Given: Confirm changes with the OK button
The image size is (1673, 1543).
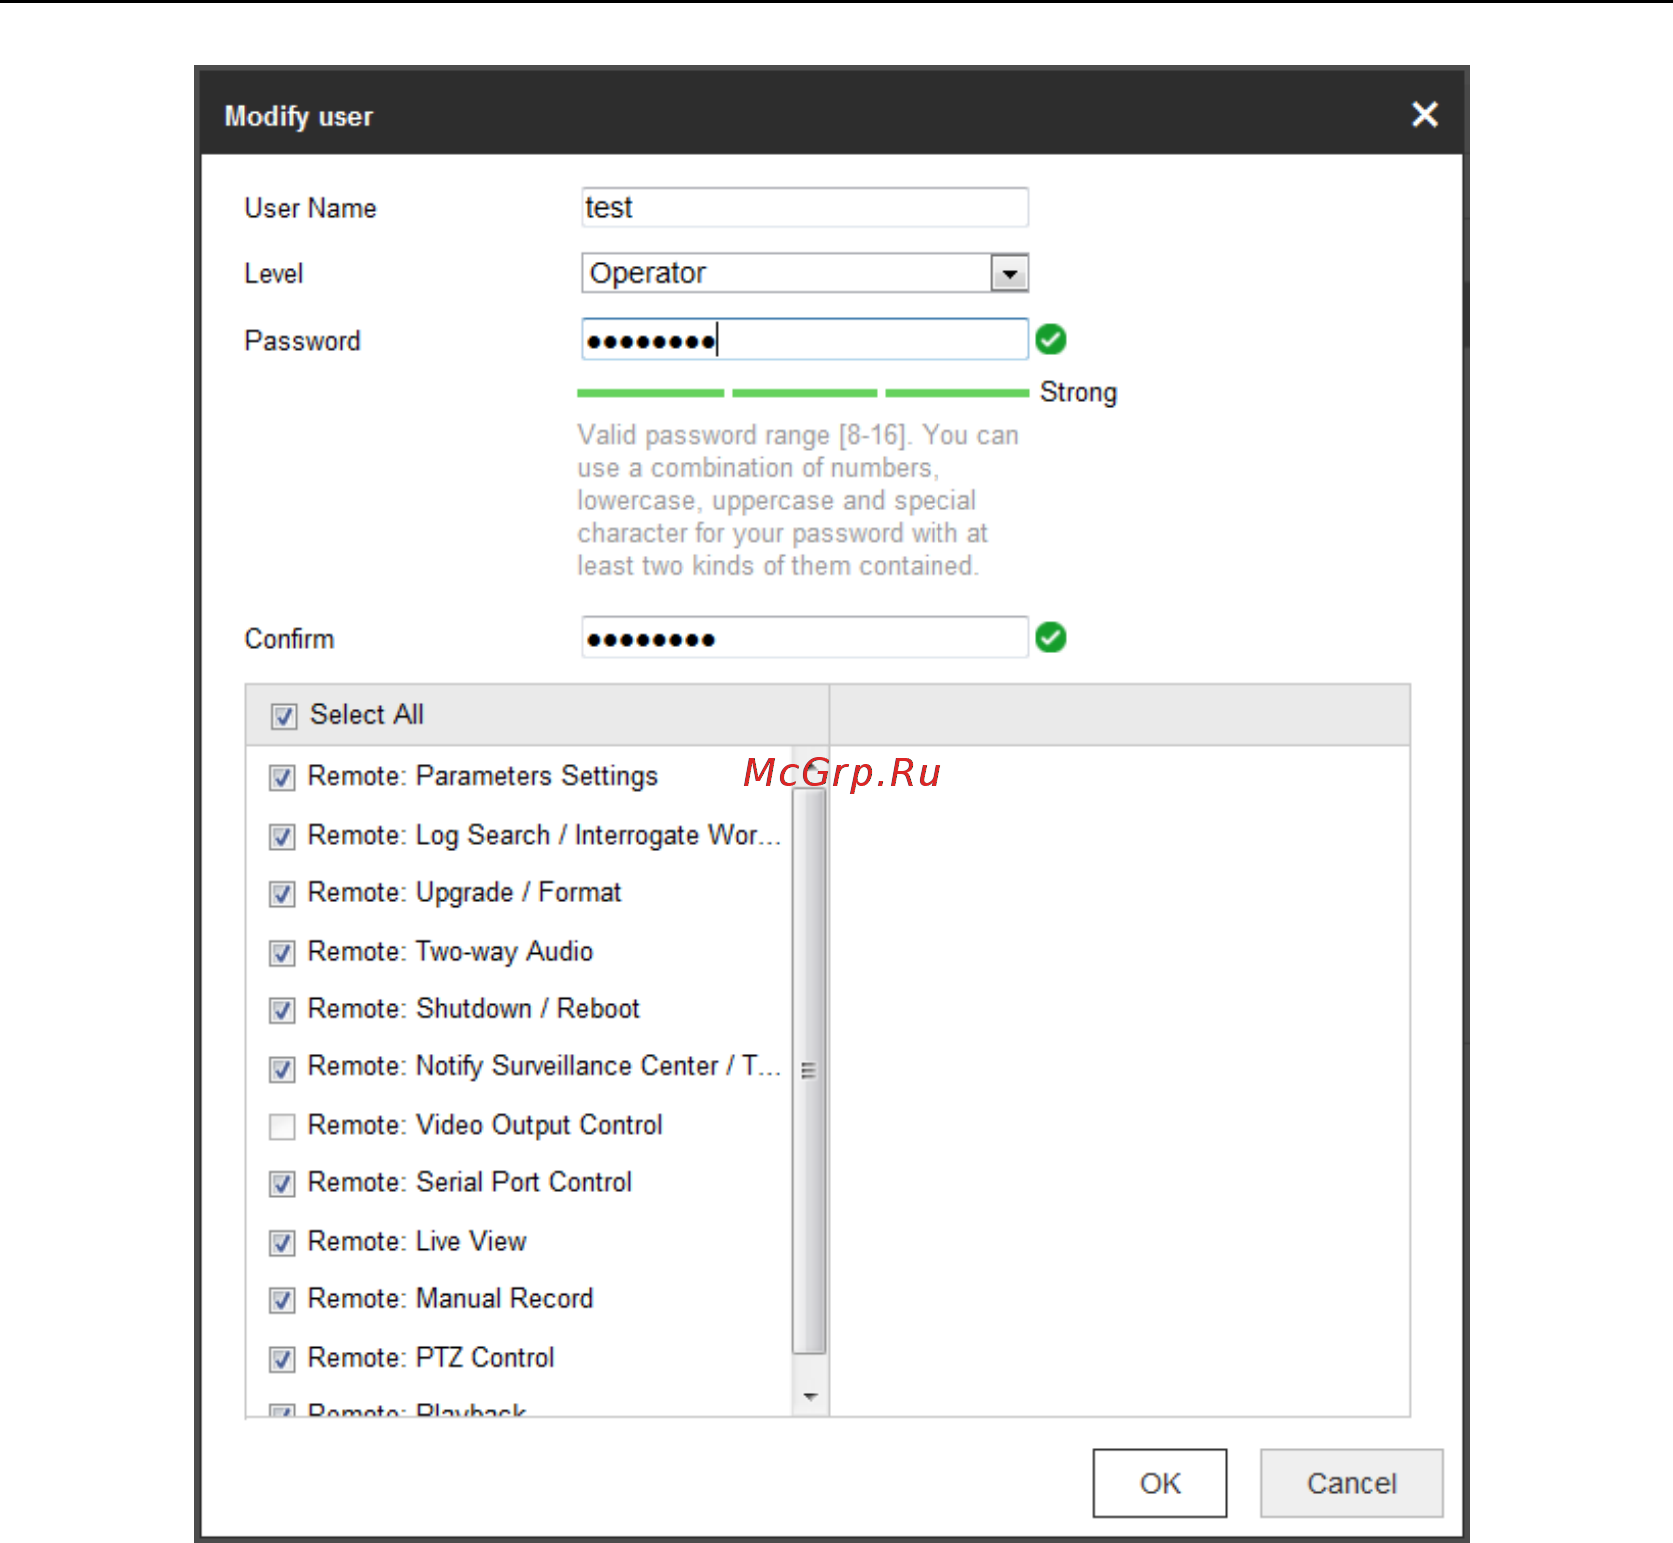Looking at the screenshot, I should 1159,1483.
